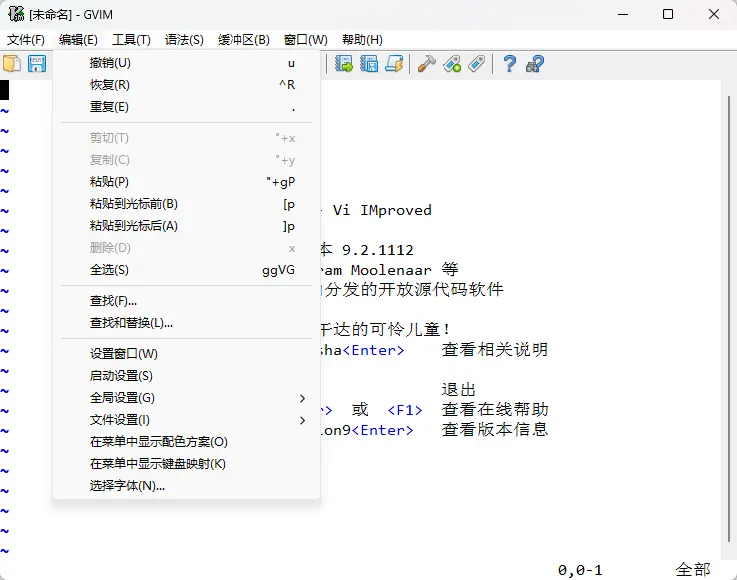
Task: Open the 缓冲区(B) menu
Action: pyautogui.click(x=243, y=40)
